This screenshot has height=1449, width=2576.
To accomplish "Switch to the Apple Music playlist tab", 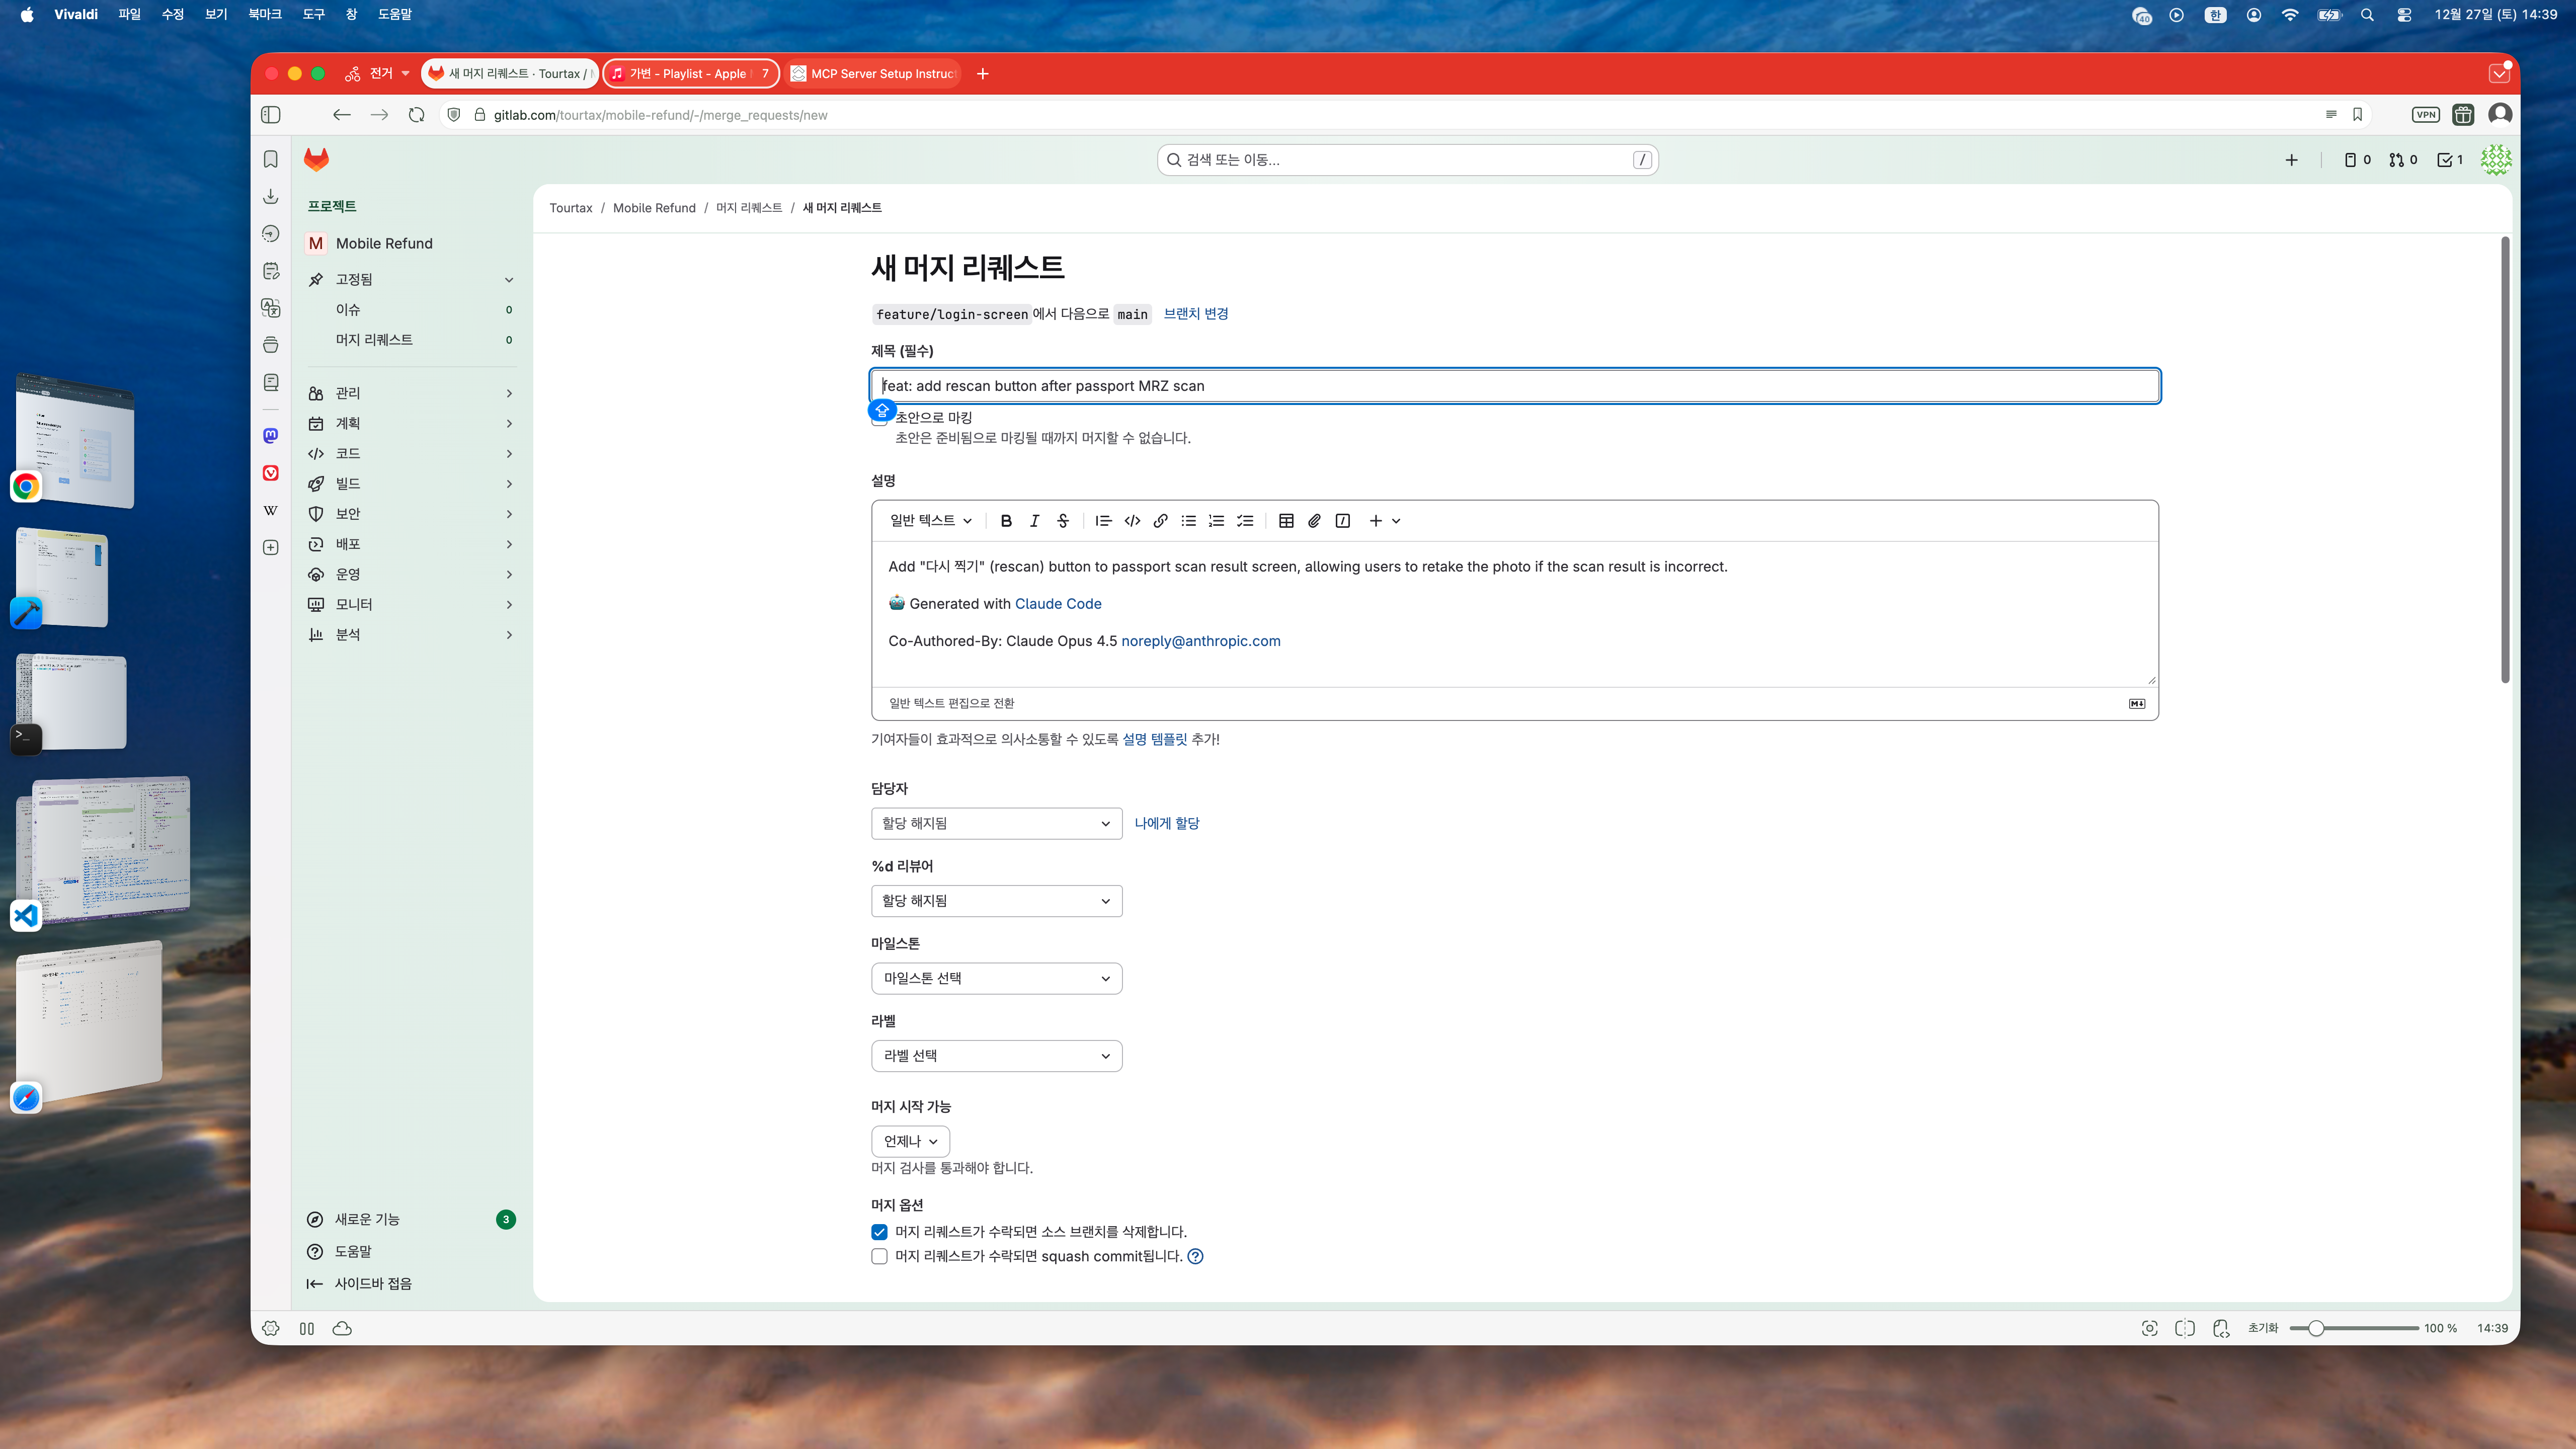I will [x=691, y=73].
